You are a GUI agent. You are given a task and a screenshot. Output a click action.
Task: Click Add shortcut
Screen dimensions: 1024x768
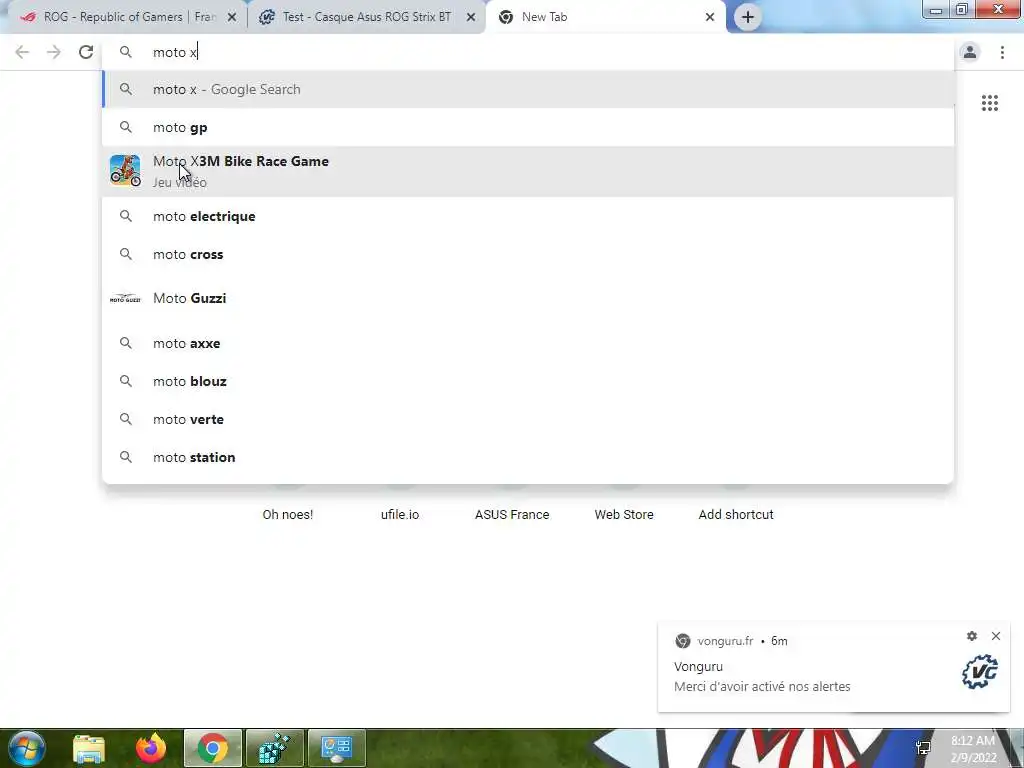click(736, 515)
